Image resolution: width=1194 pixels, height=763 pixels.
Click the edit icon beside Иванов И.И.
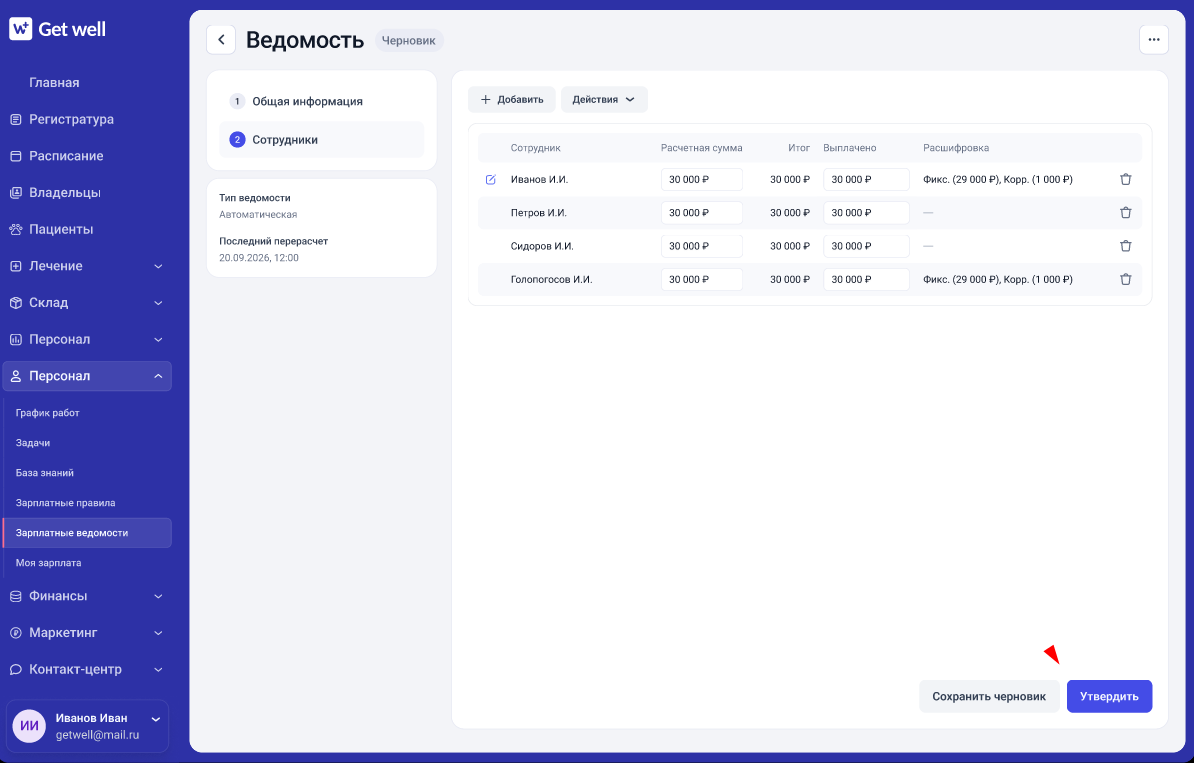490,180
